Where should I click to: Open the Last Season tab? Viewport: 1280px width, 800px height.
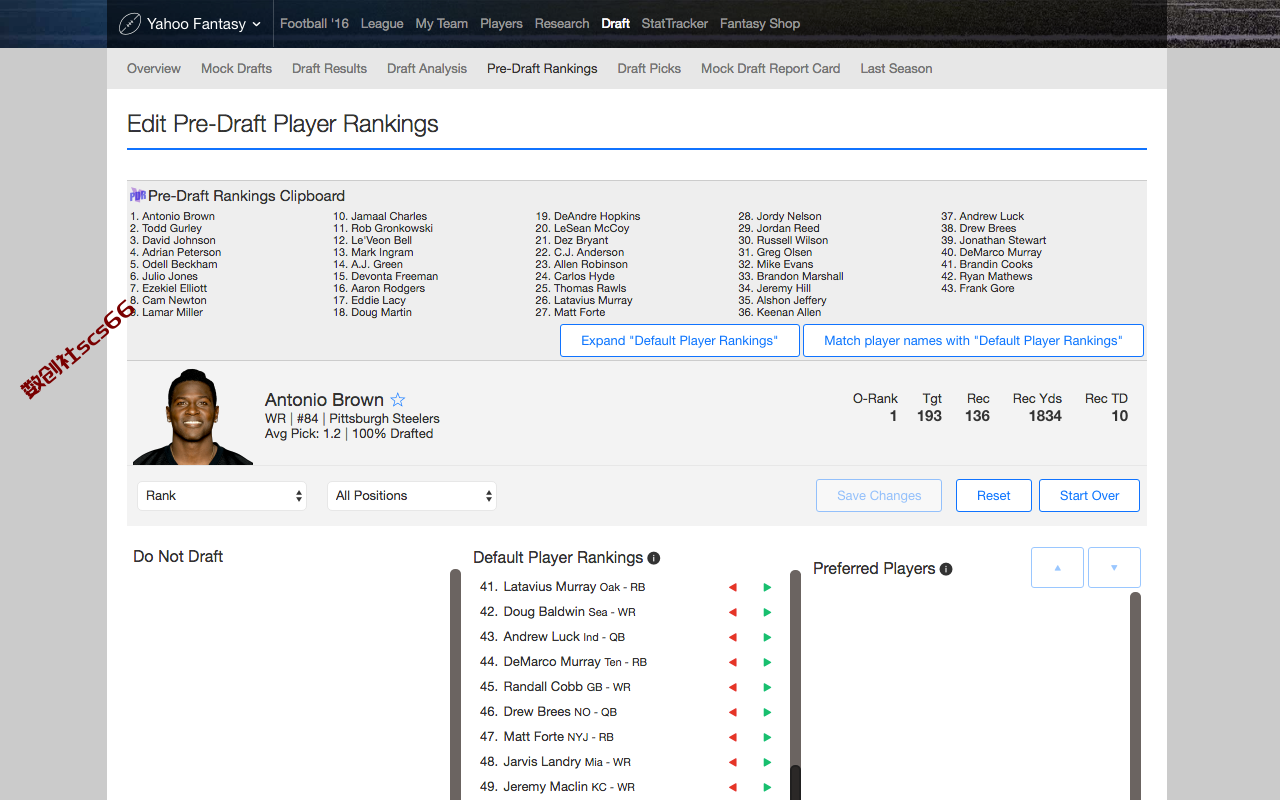tap(896, 68)
